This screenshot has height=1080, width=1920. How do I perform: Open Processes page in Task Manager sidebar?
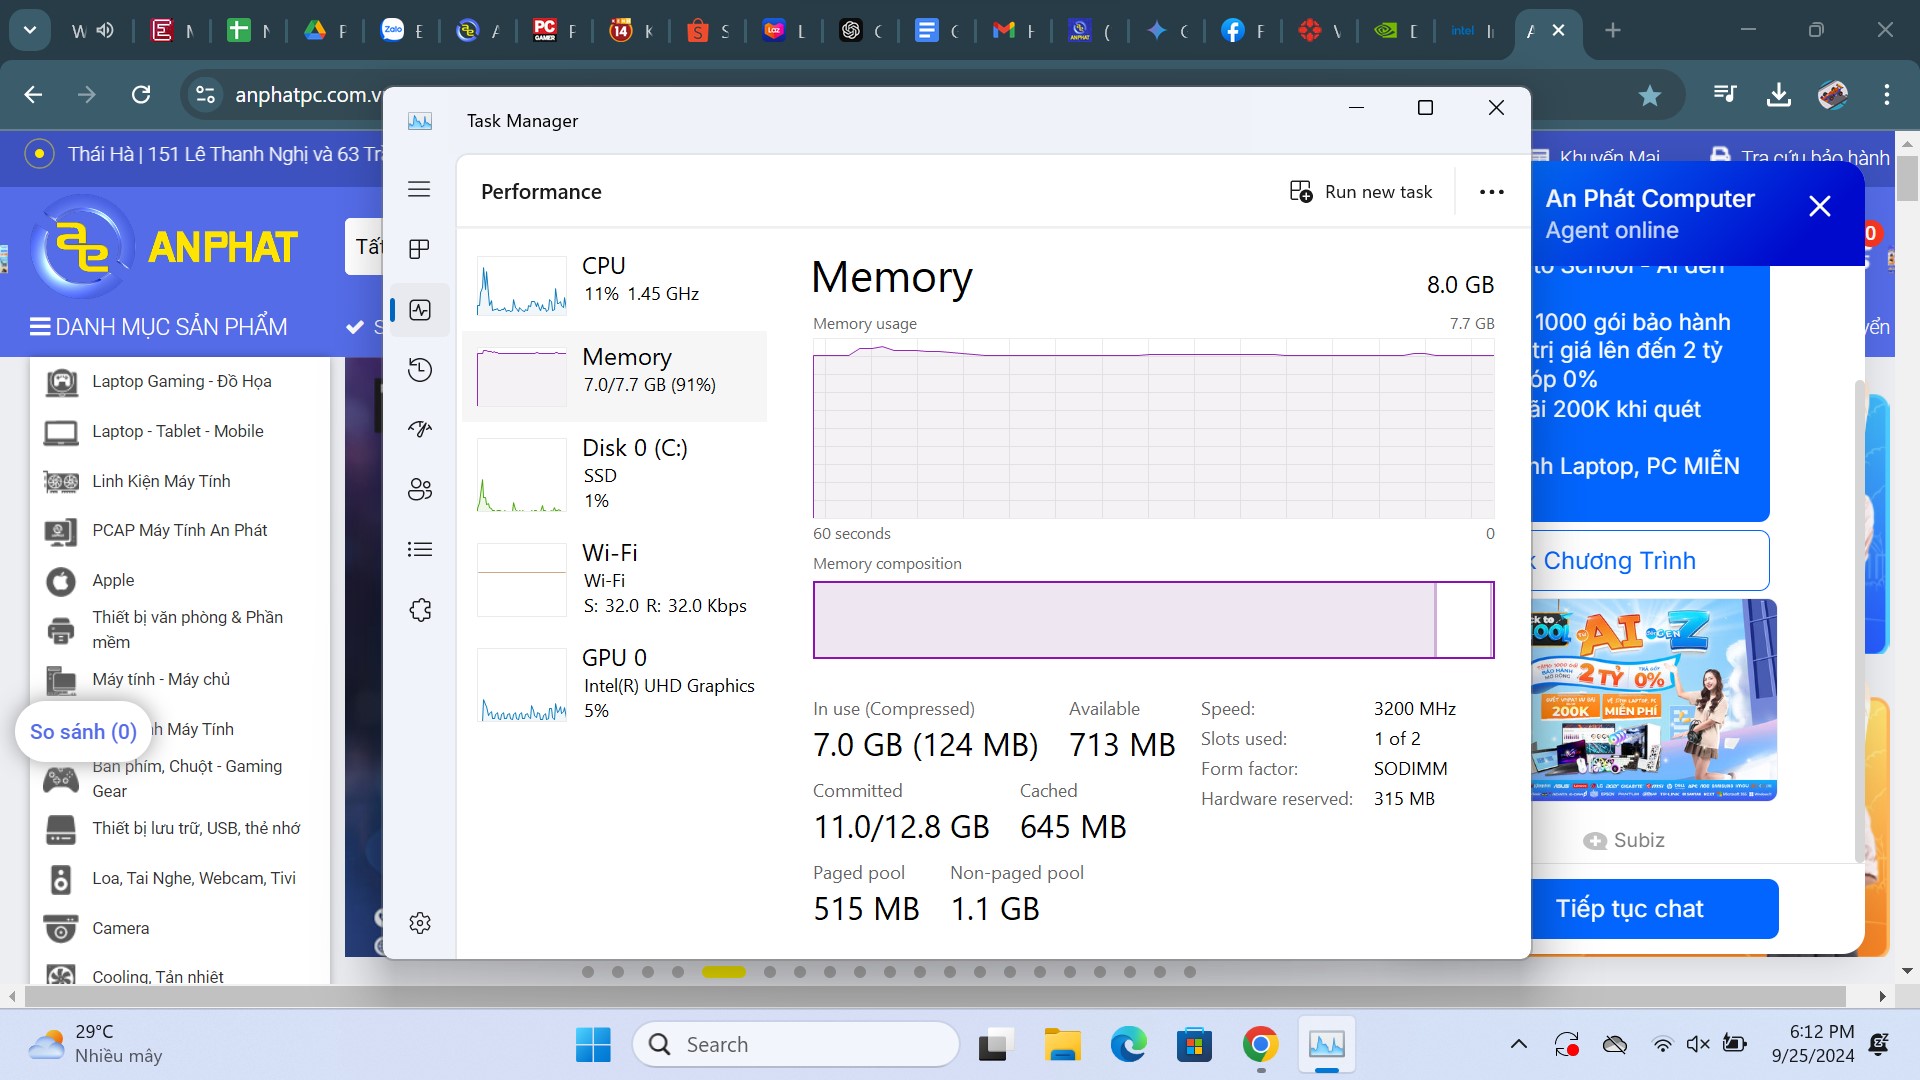[419, 249]
